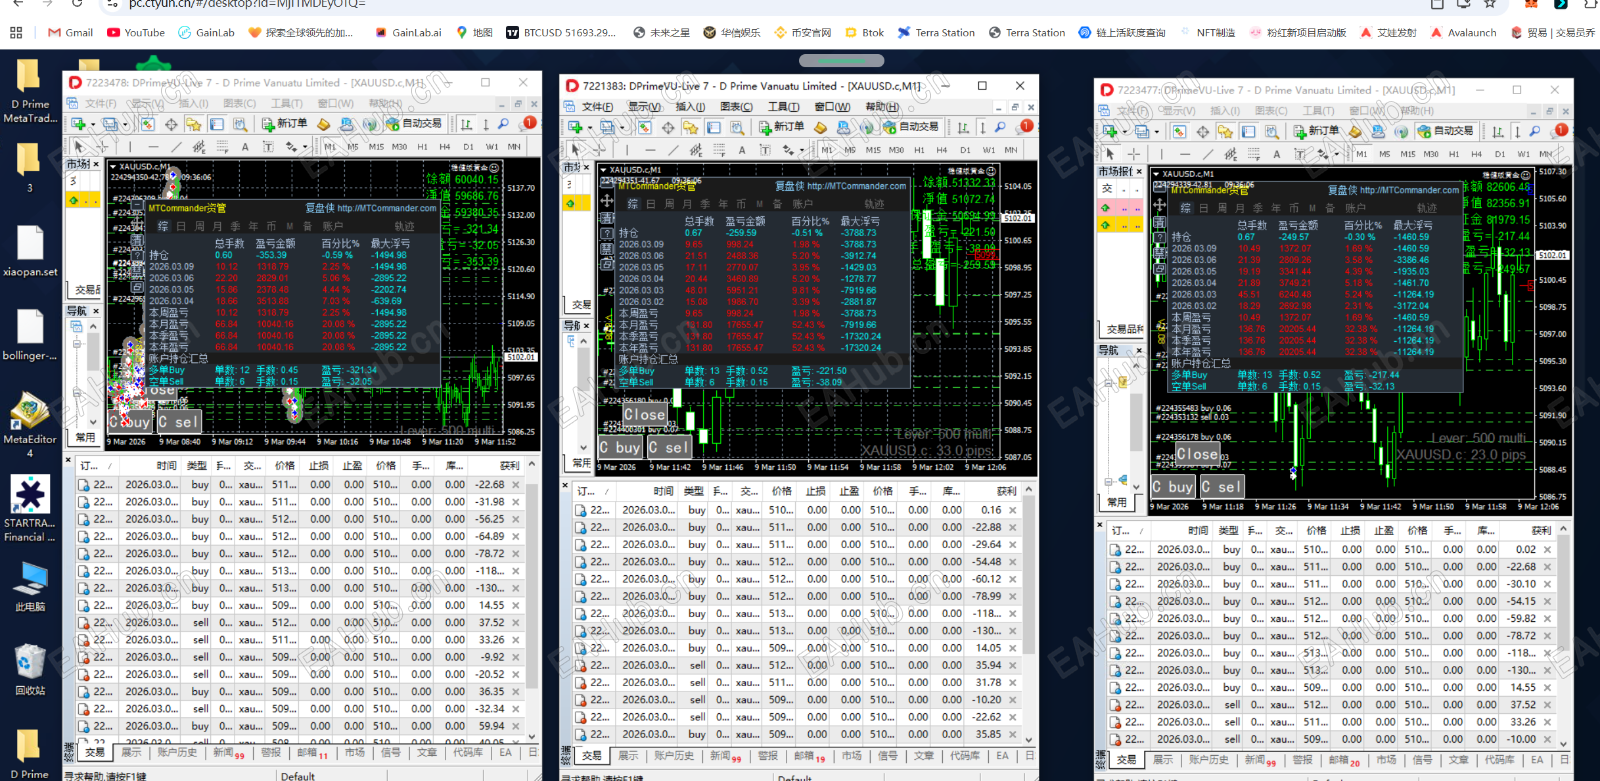Click 新订单 New Order in 7223477 window
Image resolution: width=1600 pixels, height=781 pixels.
tap(1315, 131)
